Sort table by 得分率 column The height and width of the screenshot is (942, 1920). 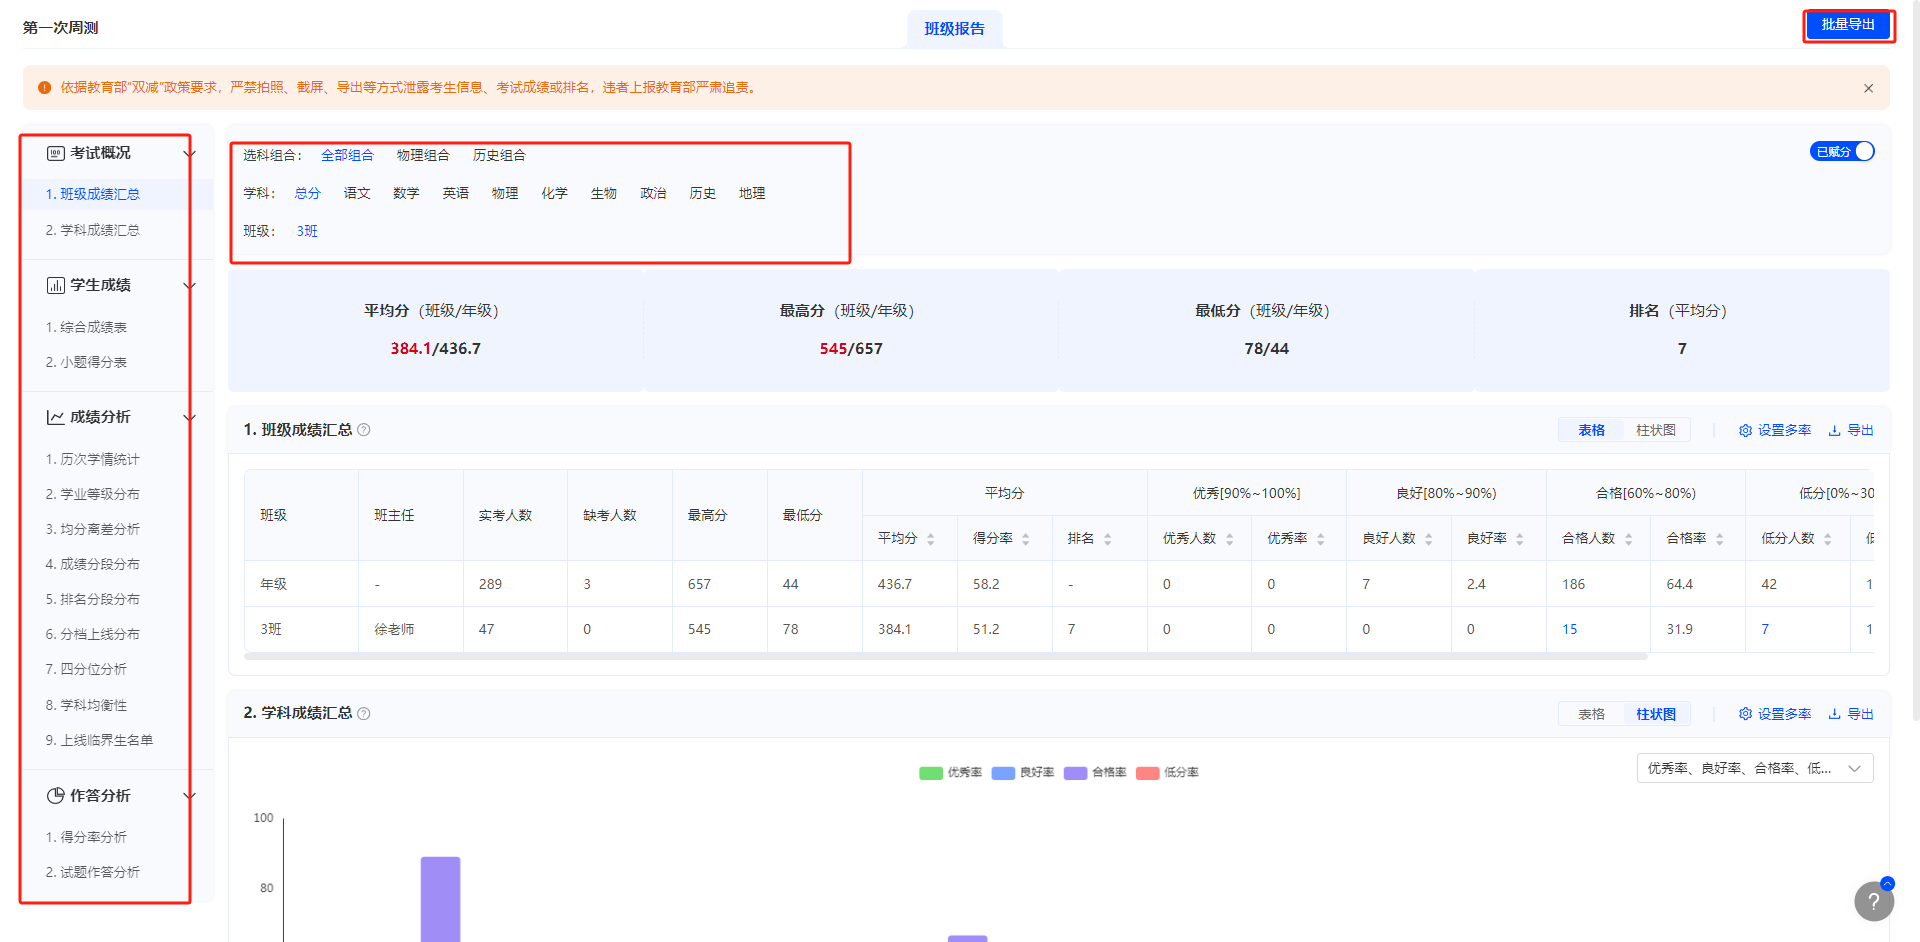tap(1025, 539)
